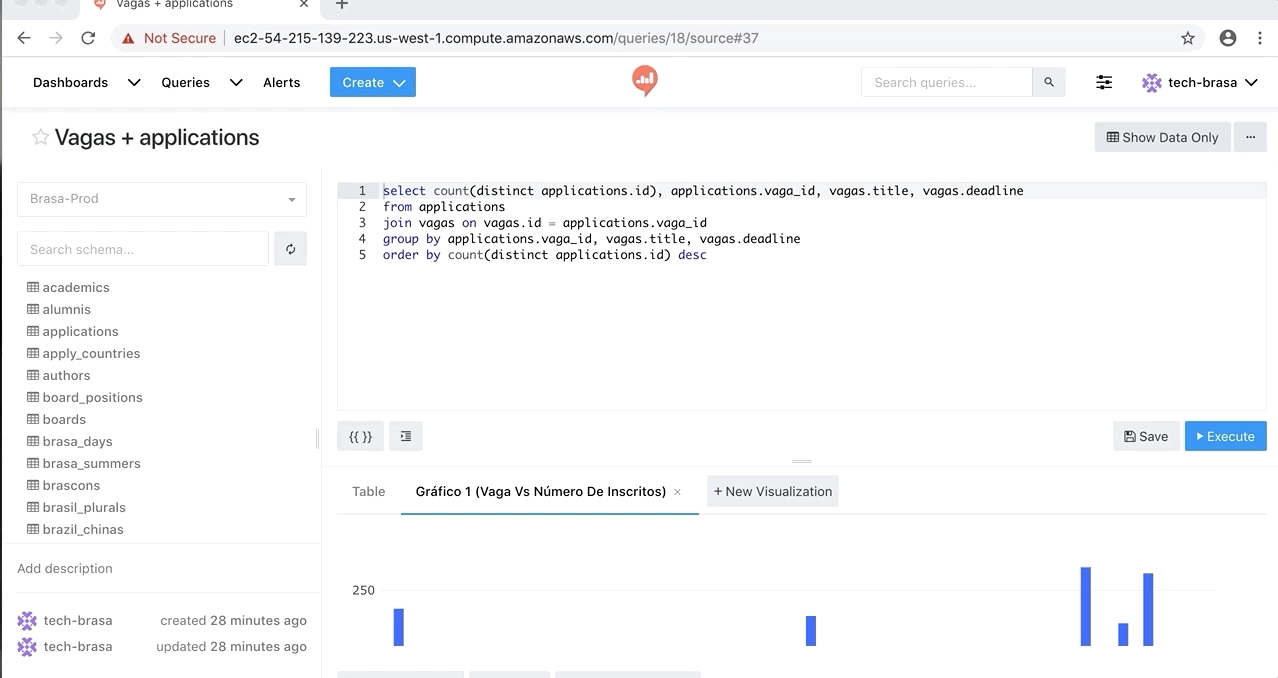
Task: Click the Search schema input field
Action: pyautogui.click(x=143, y=249)
